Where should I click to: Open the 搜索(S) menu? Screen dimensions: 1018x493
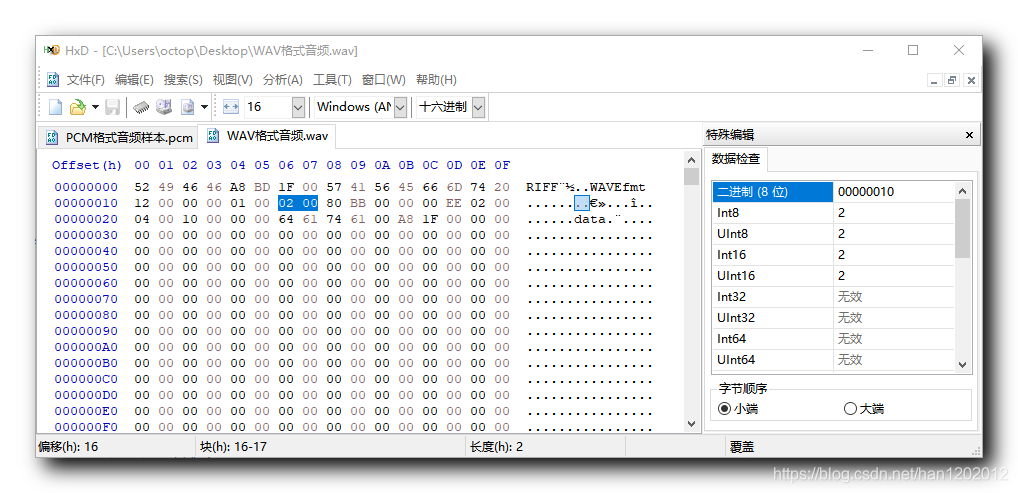pos(183,80)
